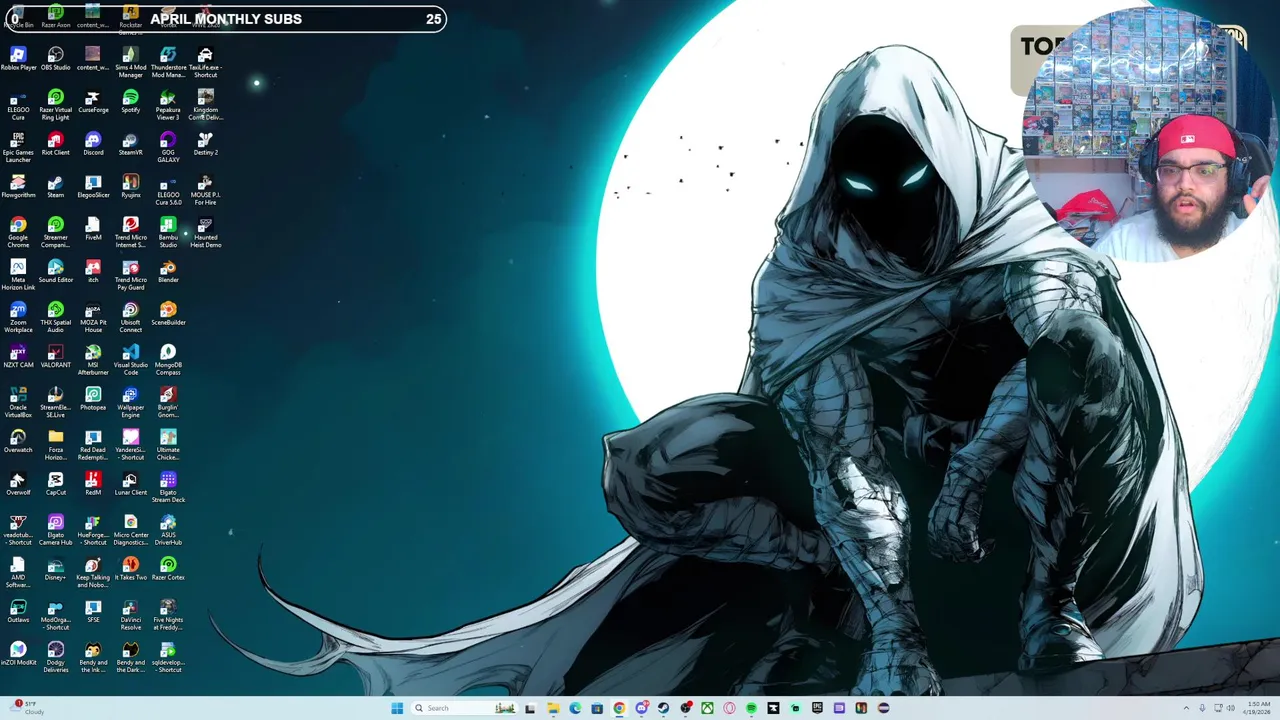Open the Zoom Workplace shortcut
This screenshot has height=720, width=1280.
pos(18,317)
